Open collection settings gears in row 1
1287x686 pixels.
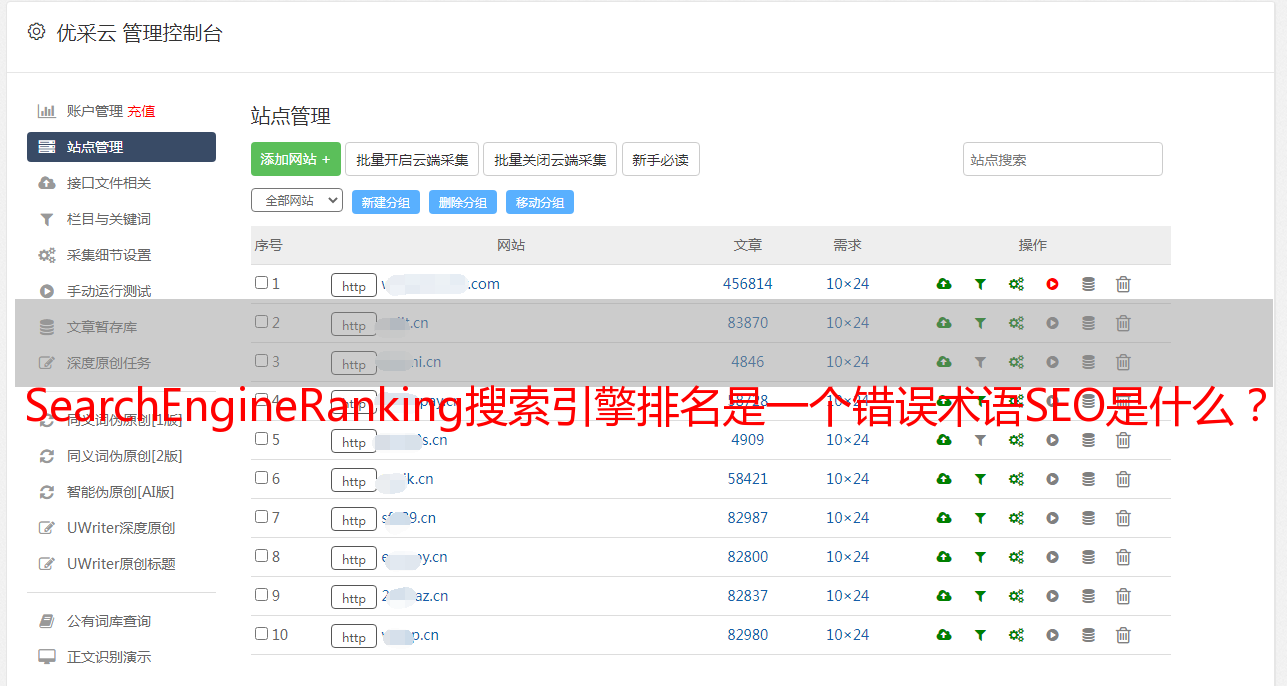coord(1016,284)
